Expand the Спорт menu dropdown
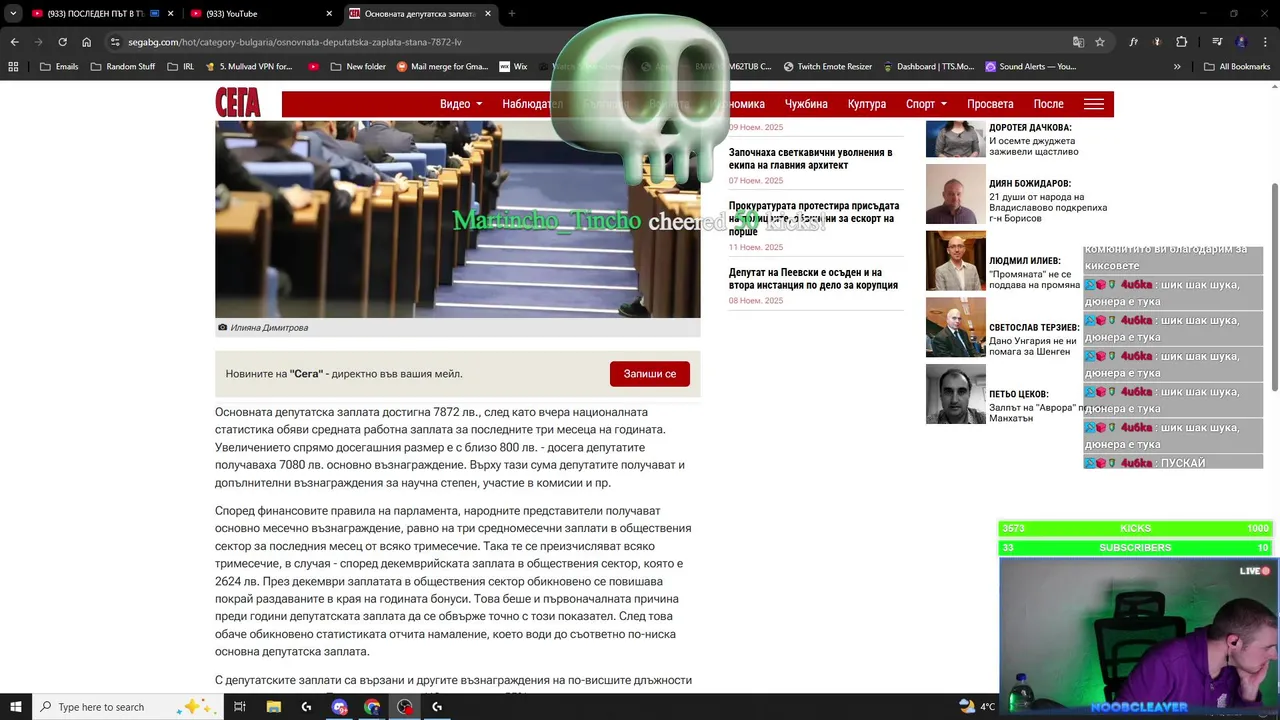 (x=926, y=104)
